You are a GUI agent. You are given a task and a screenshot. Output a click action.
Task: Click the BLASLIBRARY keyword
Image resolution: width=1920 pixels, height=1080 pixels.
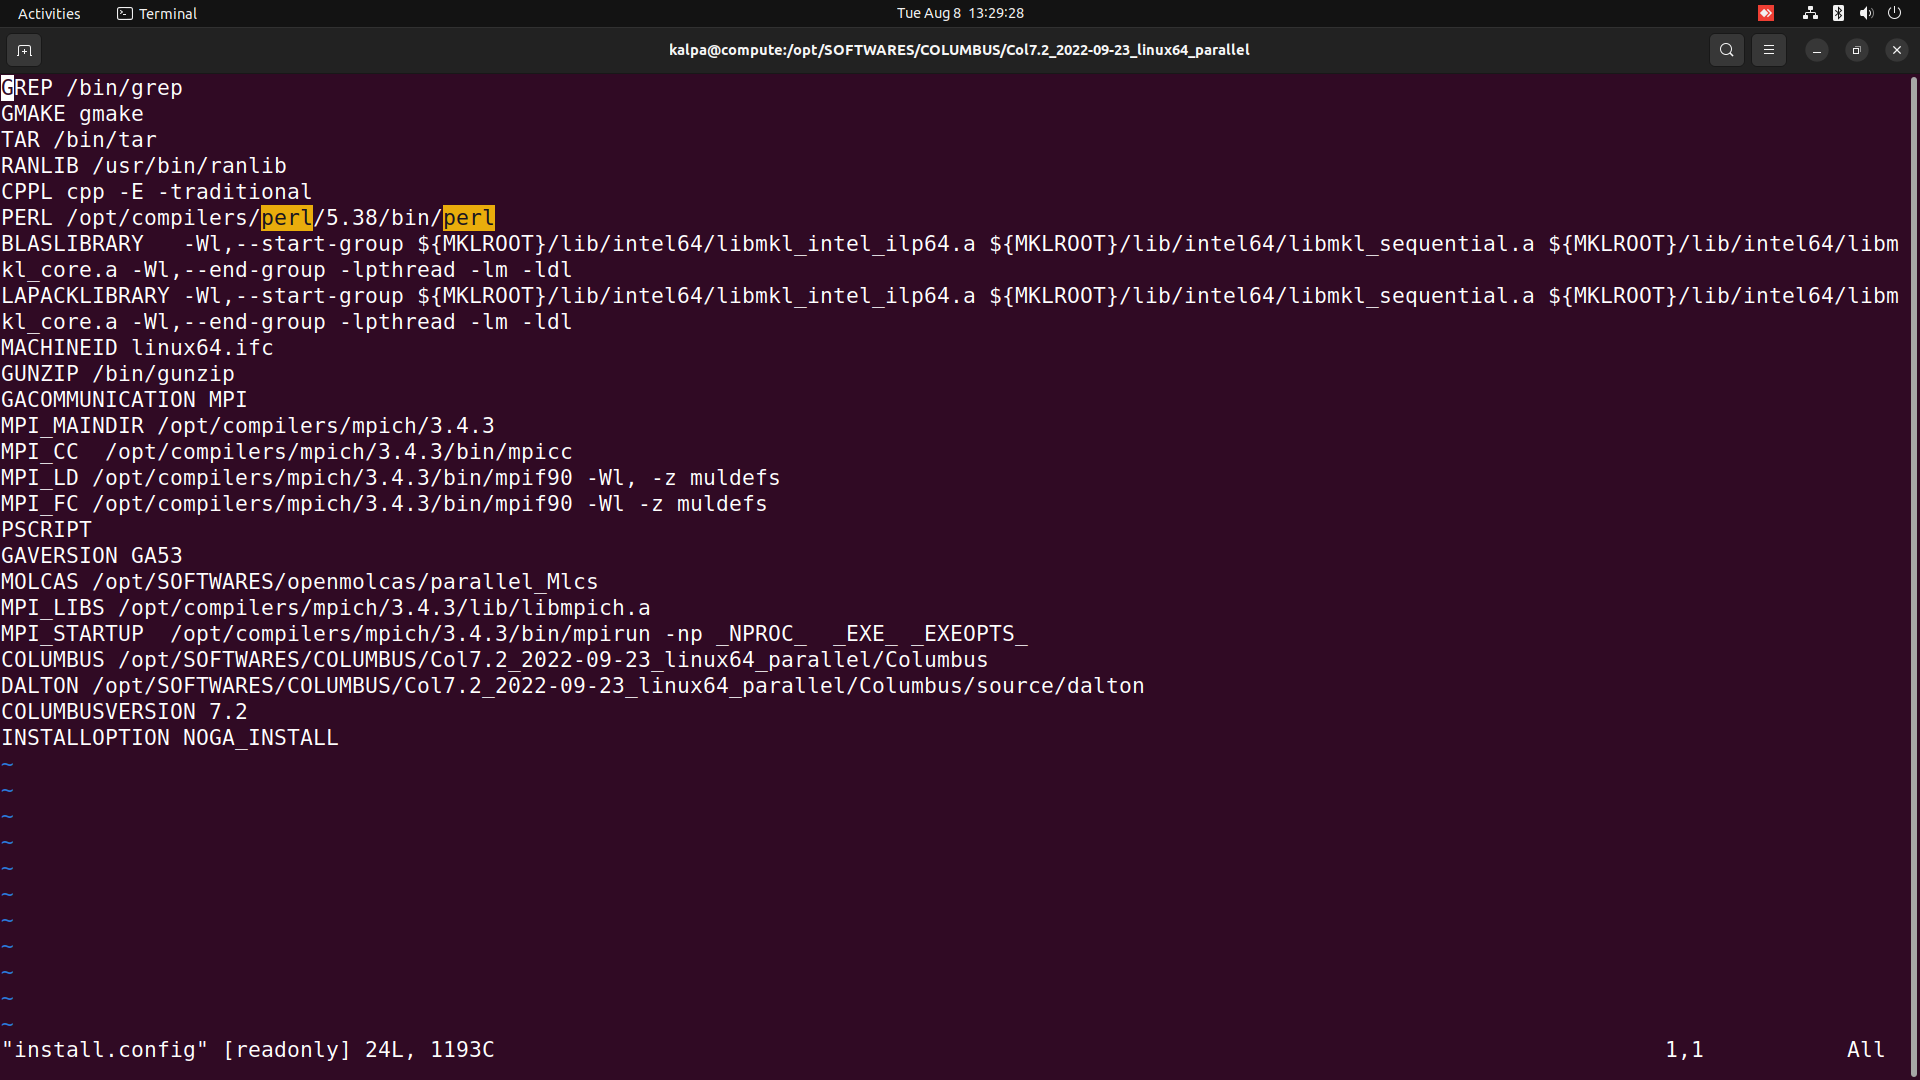point(72,244)
